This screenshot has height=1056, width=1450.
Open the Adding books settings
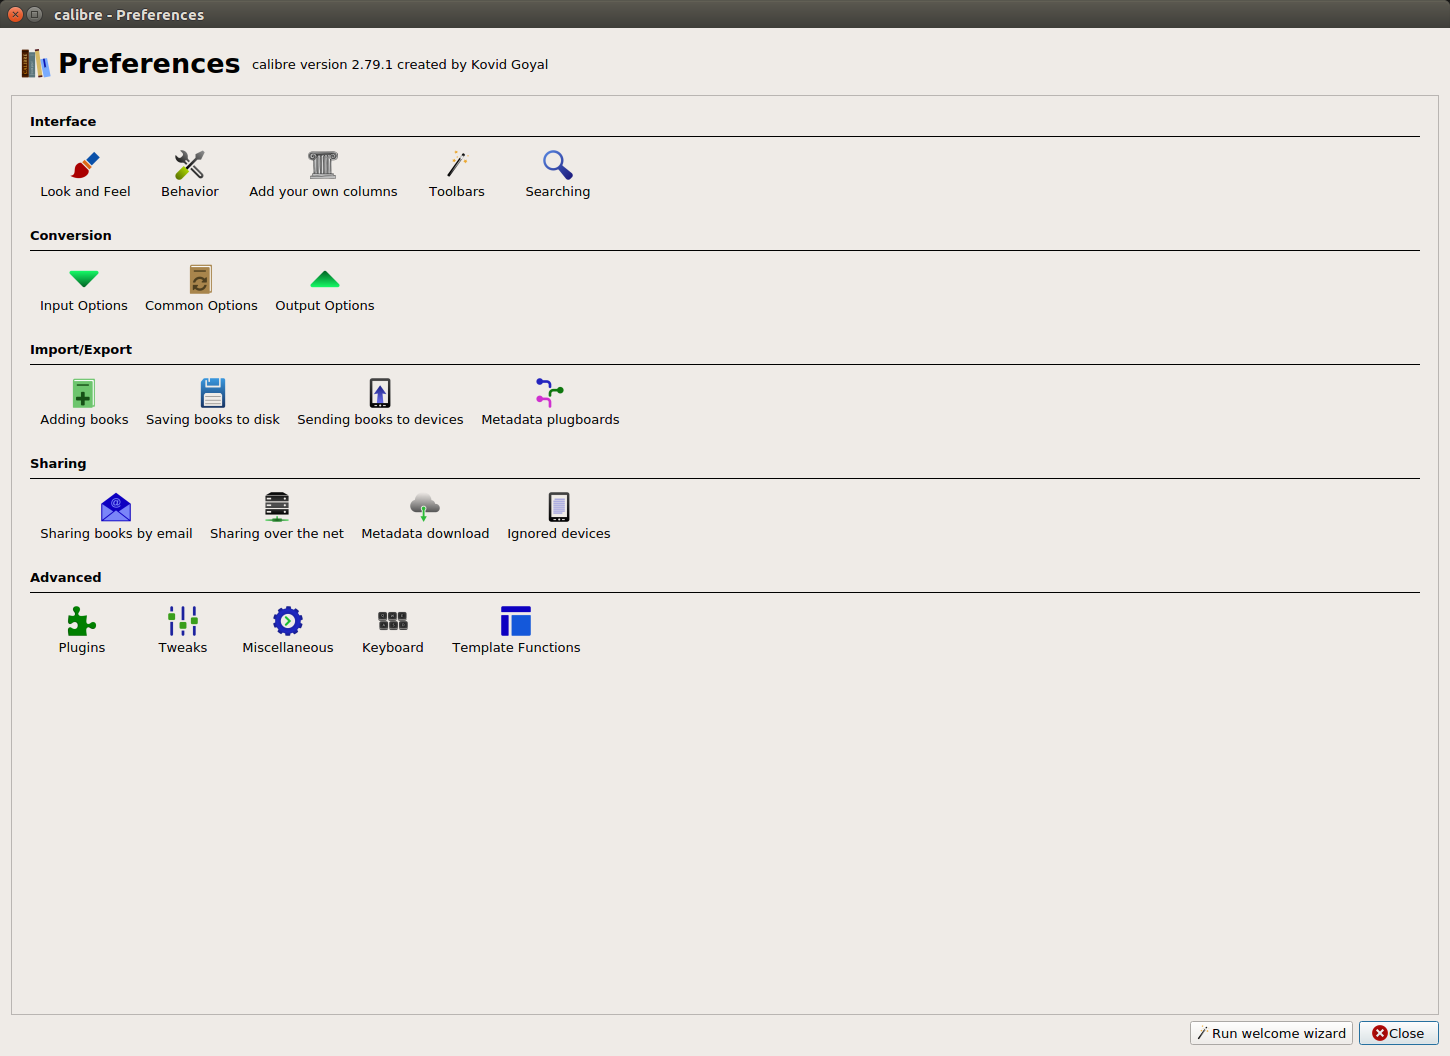[84, 403]
